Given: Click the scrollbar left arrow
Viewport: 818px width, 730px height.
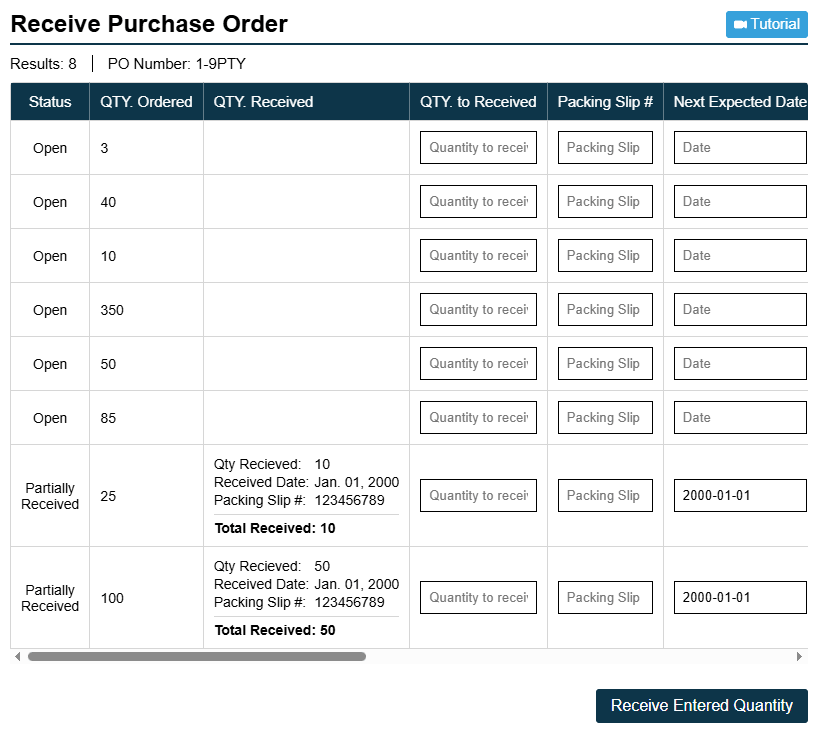Looking at the screenshot, I should [x=18, y=656].
